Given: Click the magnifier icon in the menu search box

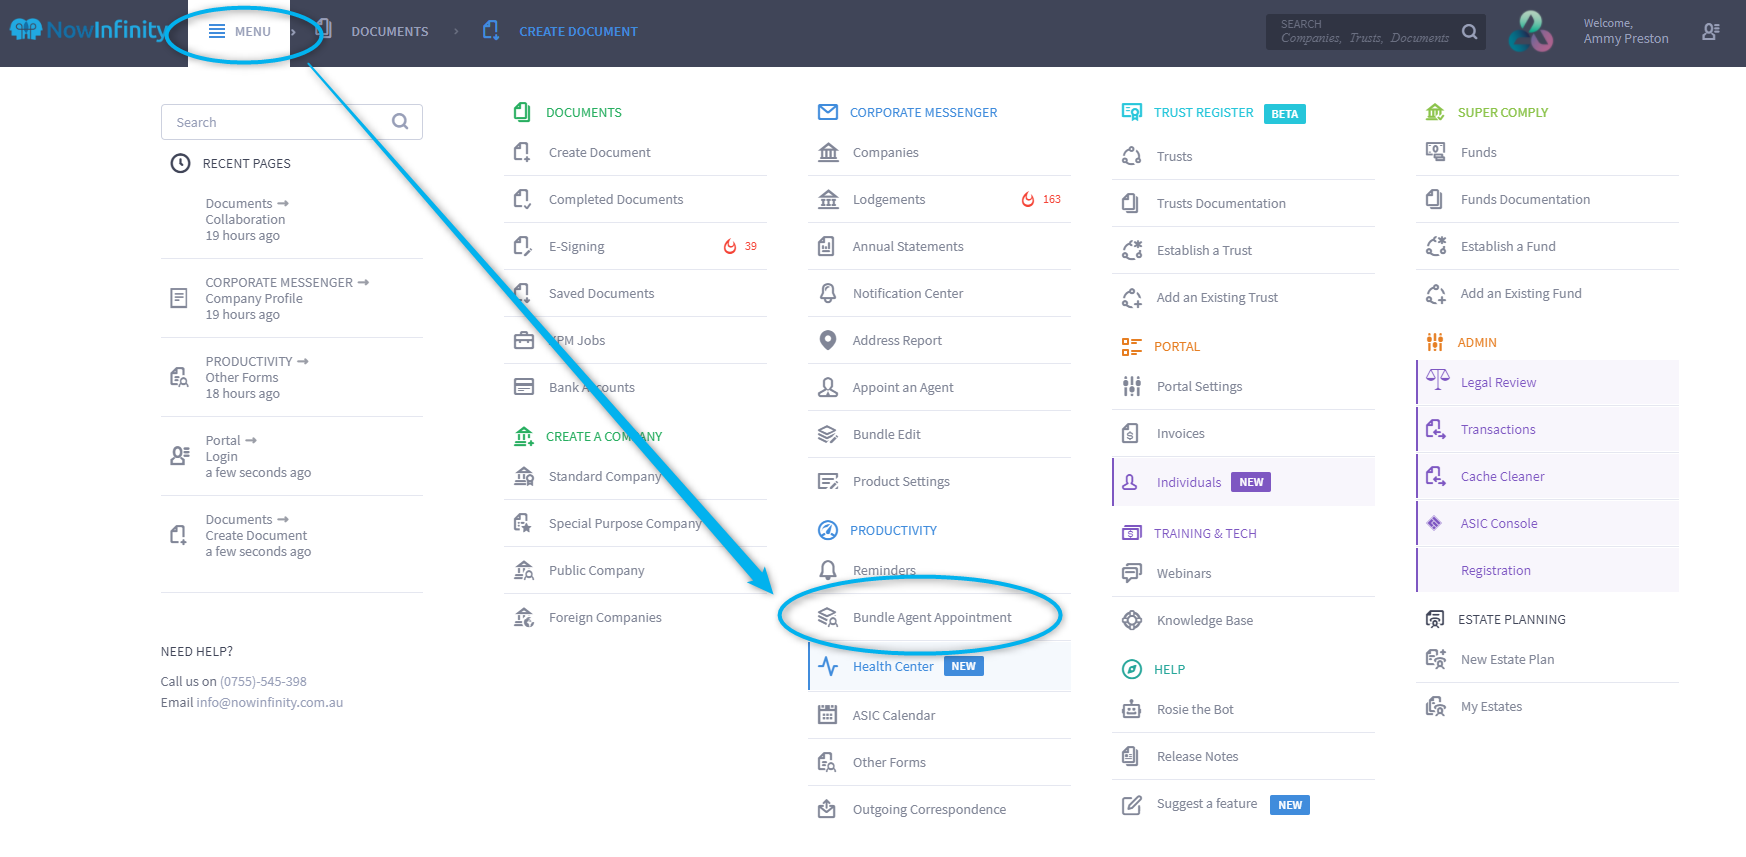Looking at the screenshot, I should [400, 122].
